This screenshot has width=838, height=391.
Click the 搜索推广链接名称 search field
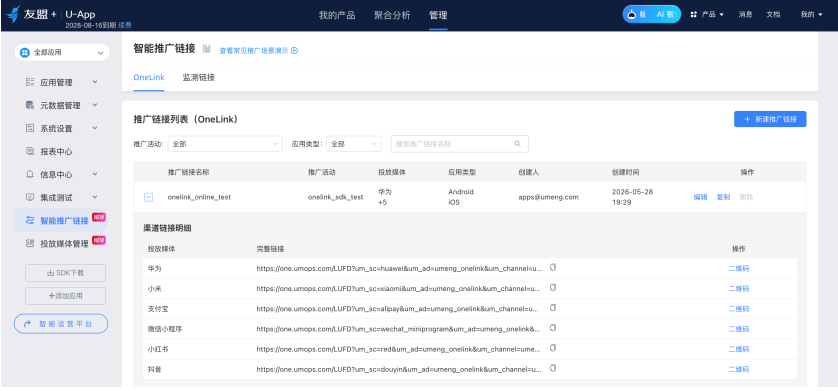tap(460, 144)
